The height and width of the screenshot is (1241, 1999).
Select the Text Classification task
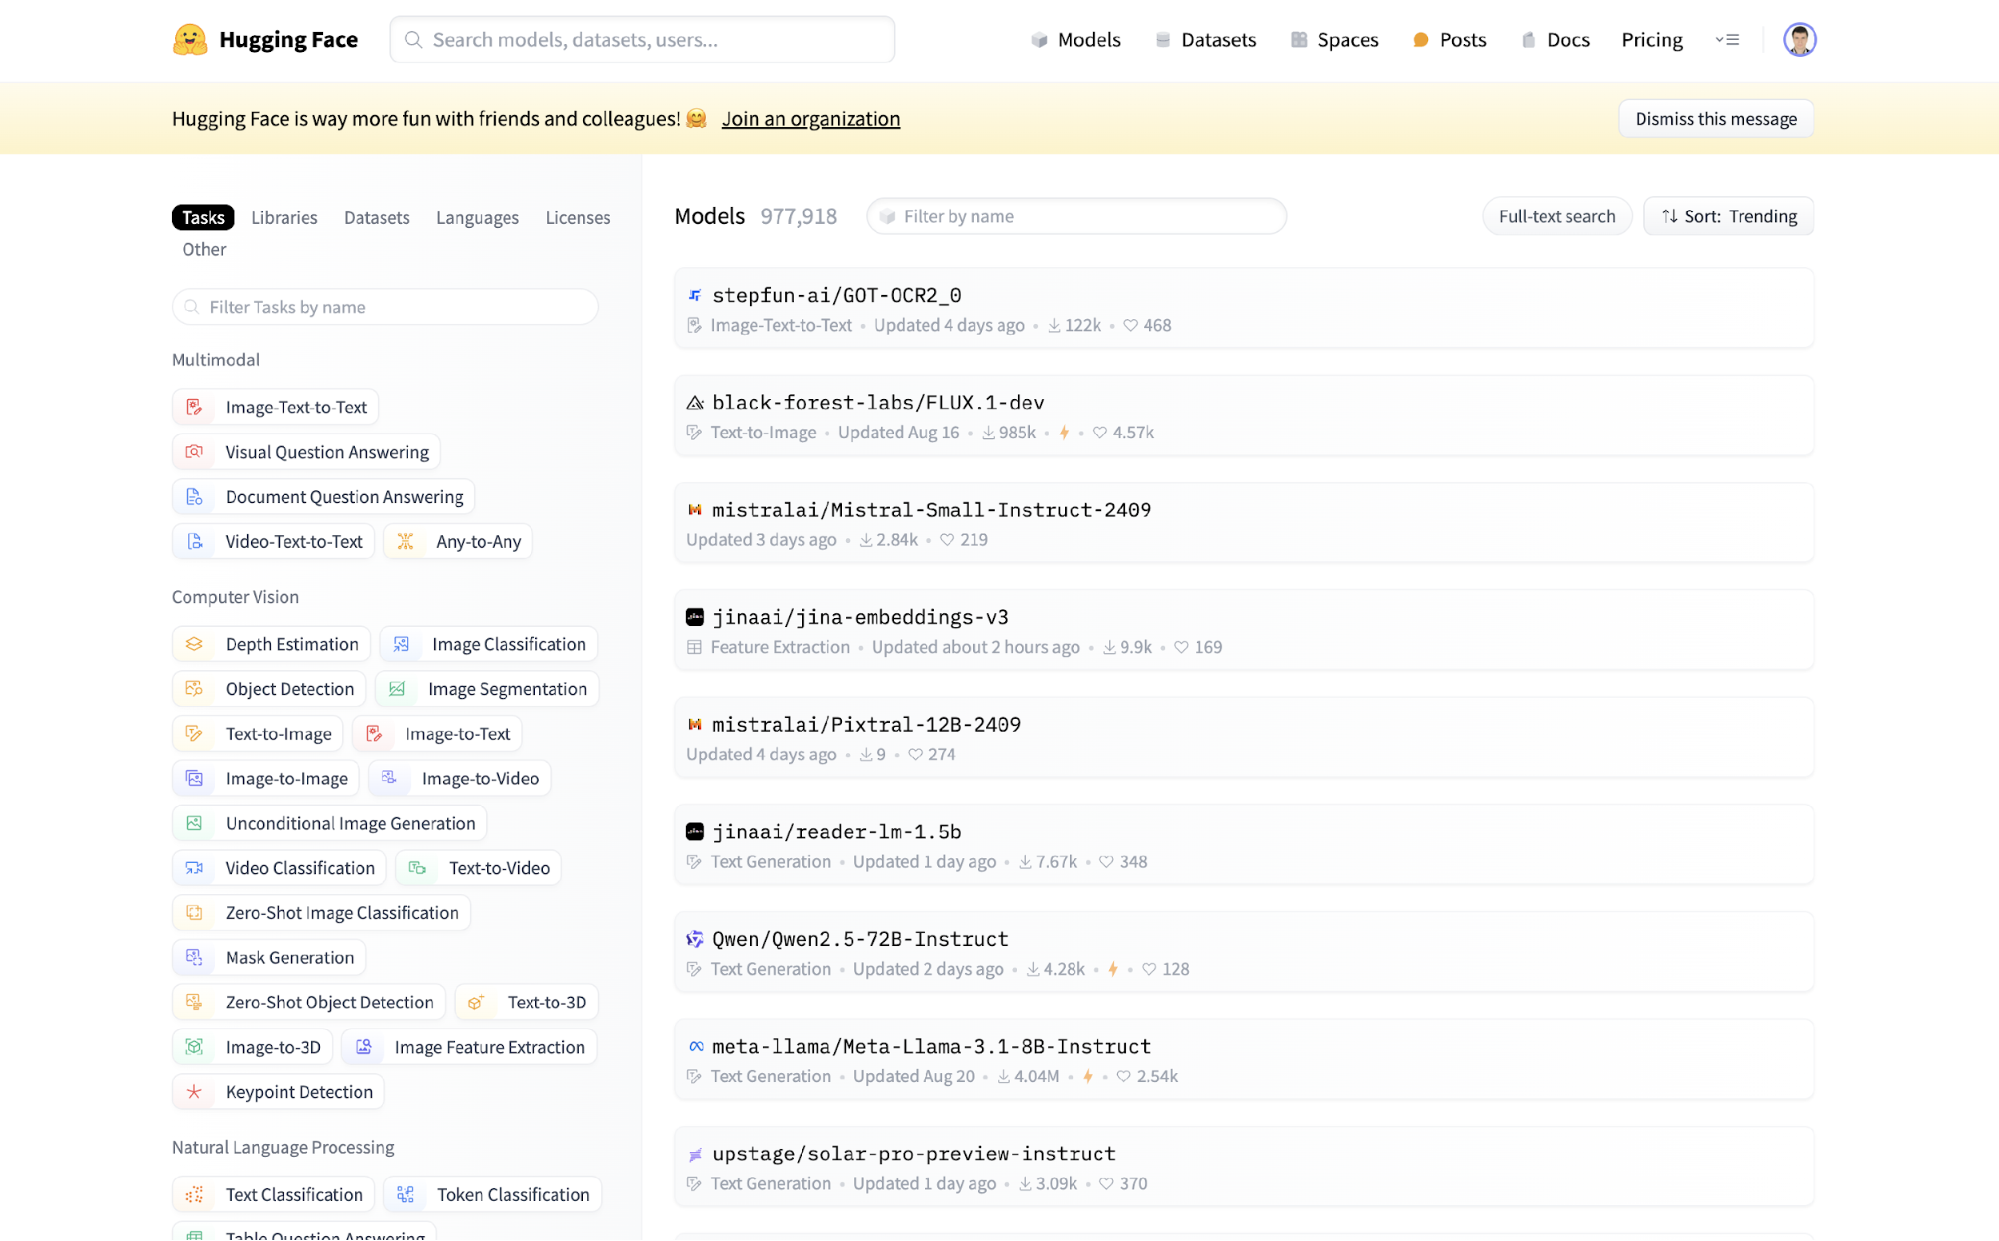273,1194
